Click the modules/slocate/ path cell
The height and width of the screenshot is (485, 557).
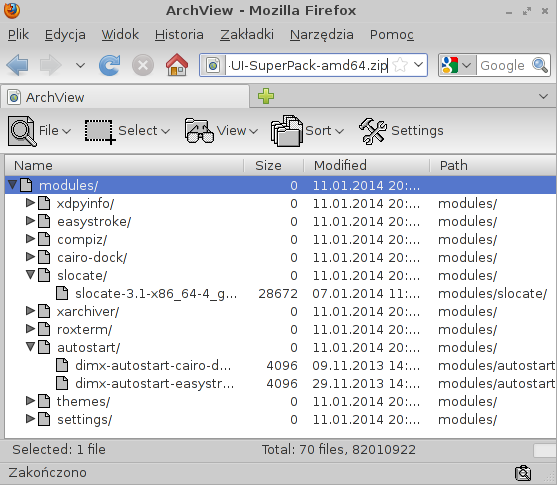pos(492,294)
